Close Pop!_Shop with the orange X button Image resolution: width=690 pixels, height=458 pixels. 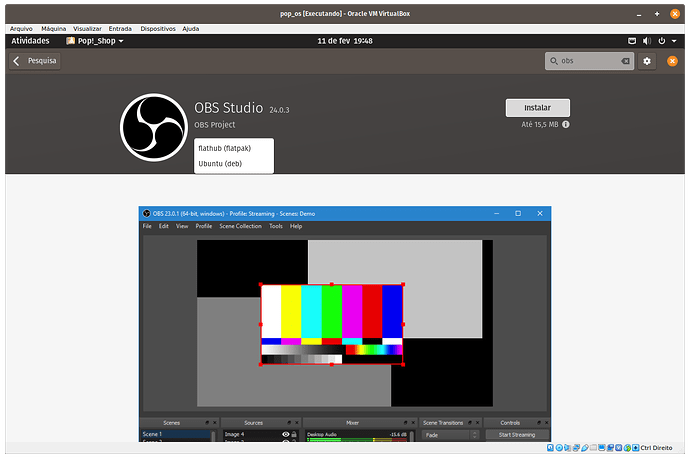(672, 61)
